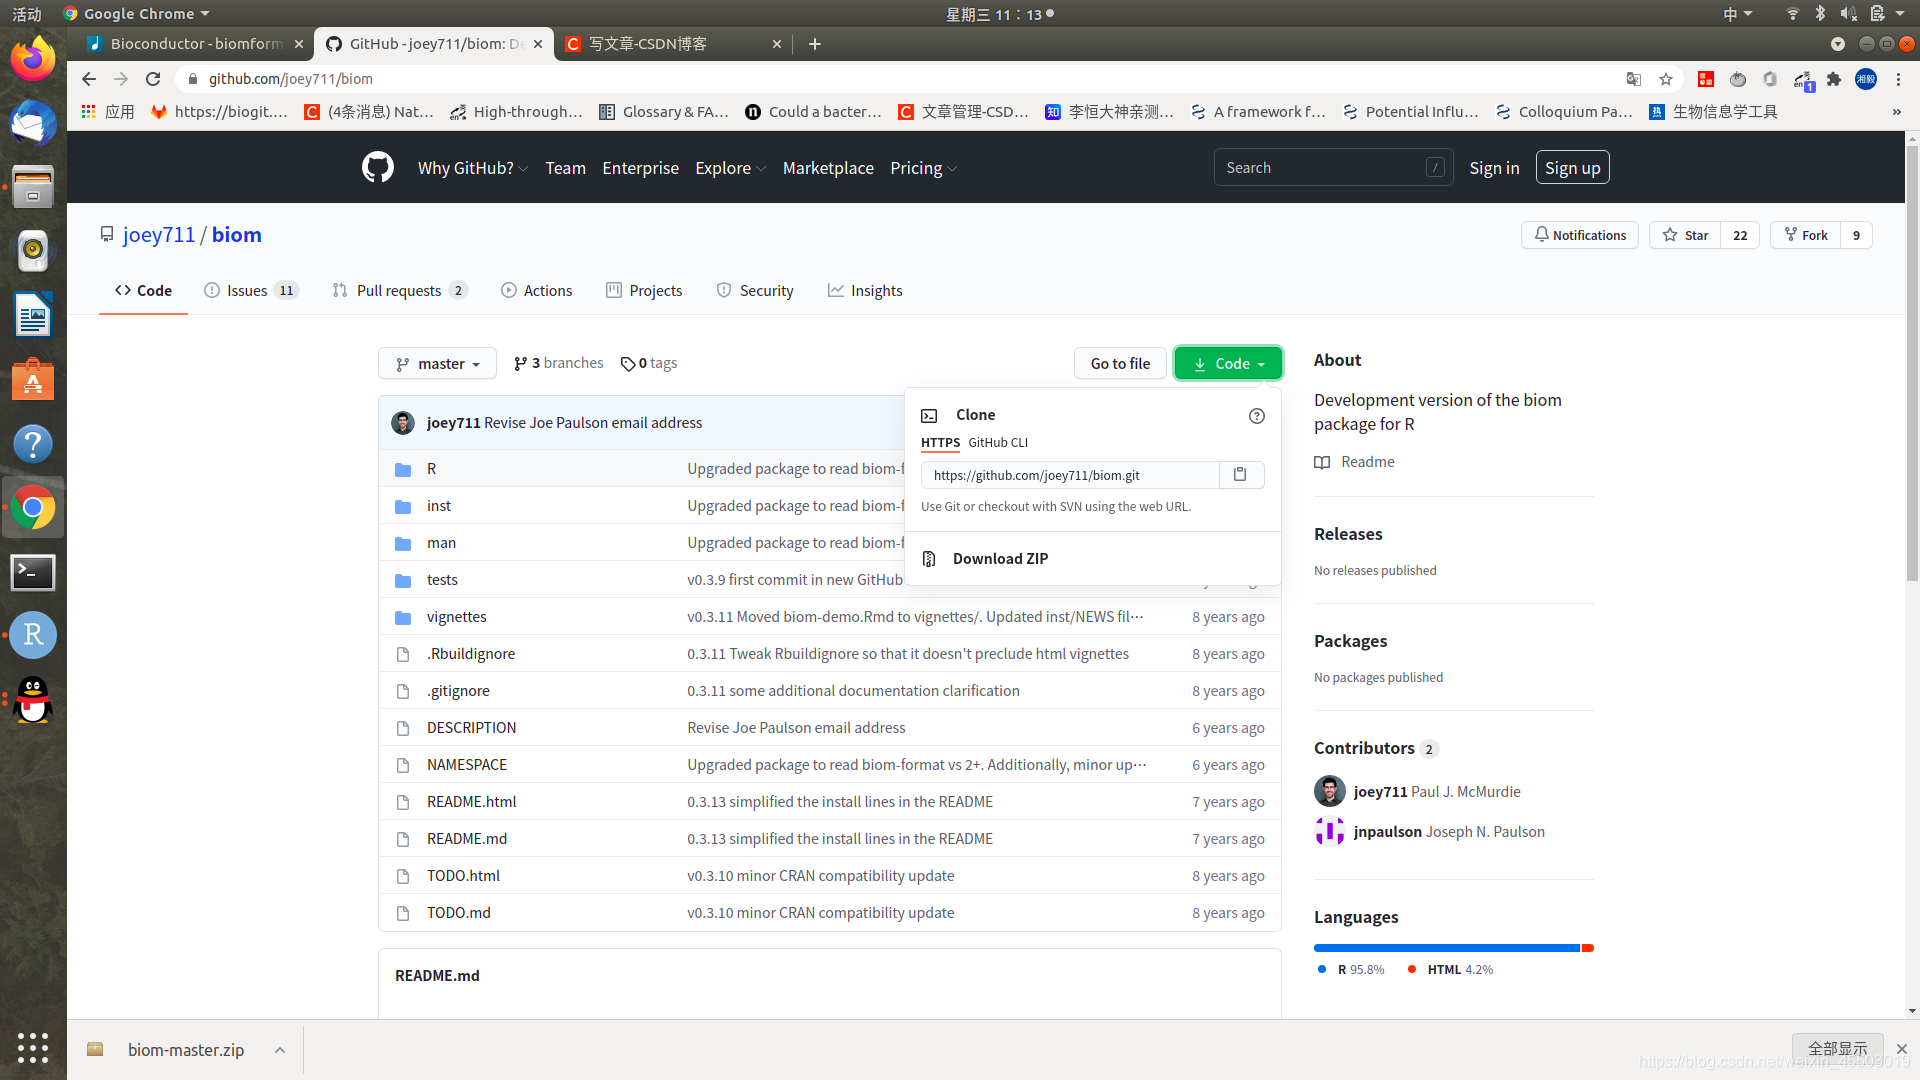Viewport: 1920px width, 1080px height.
Task: Click the help question icon in Clone panel
Action: tap(1256, 416)
